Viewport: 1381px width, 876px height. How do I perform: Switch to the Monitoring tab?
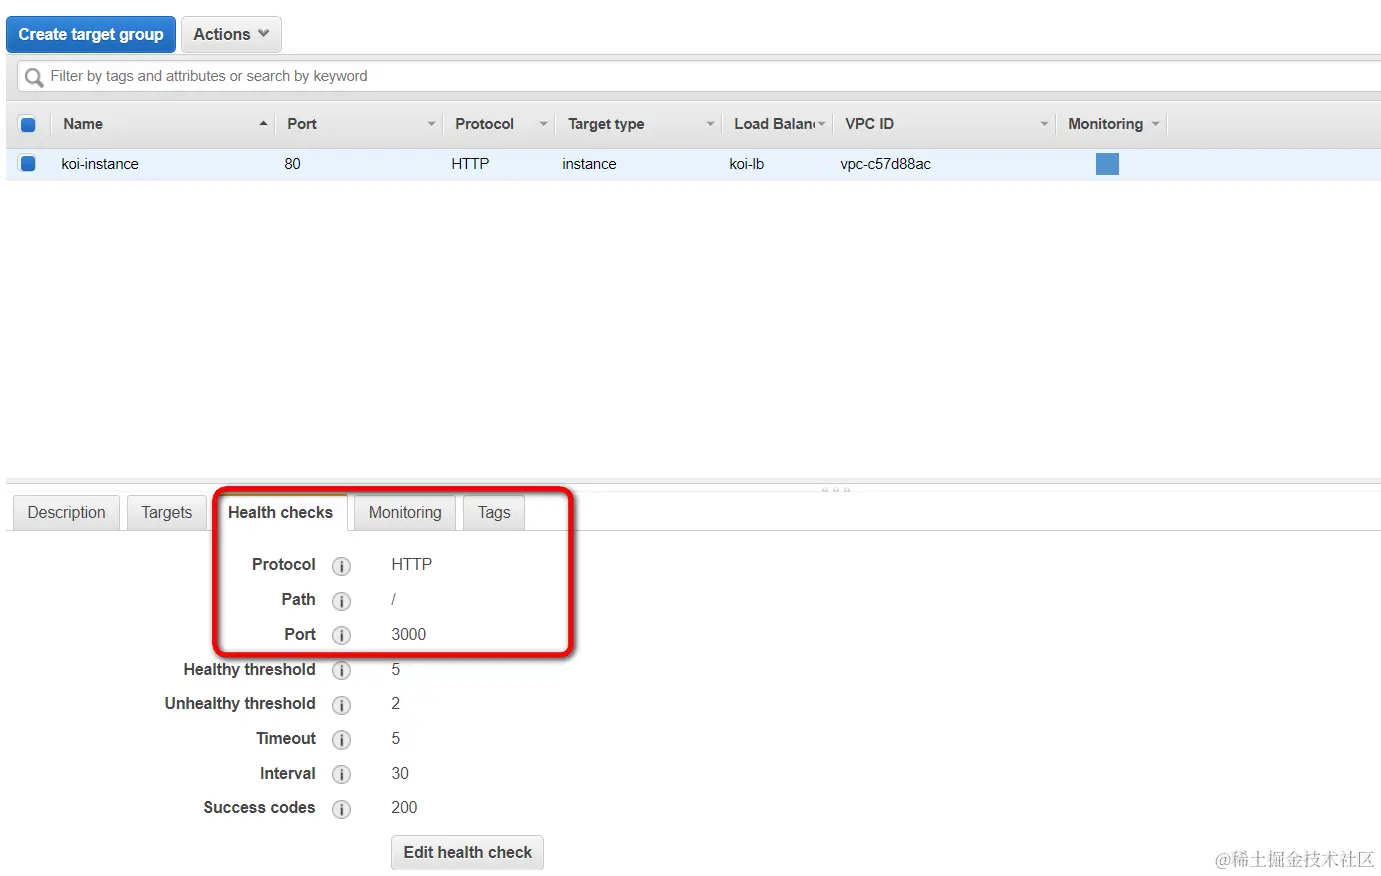(x=405, y=512)
